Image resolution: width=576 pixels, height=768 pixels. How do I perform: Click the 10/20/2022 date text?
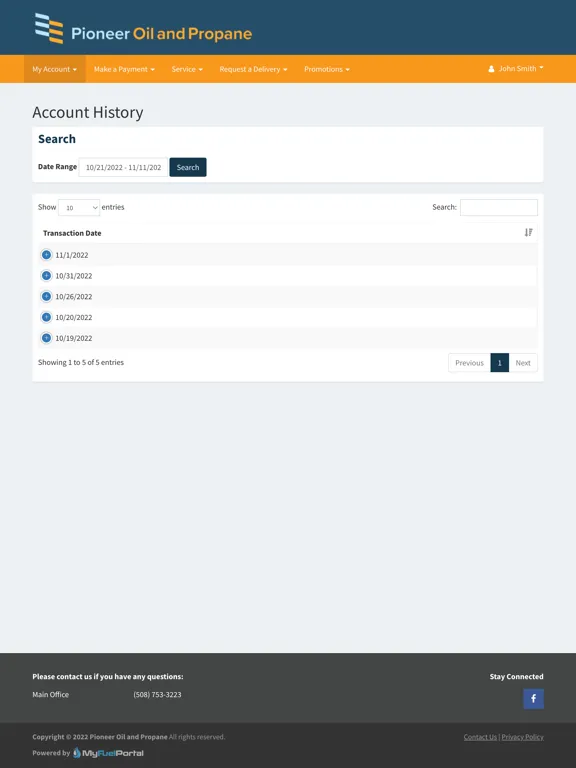point(73,317)
